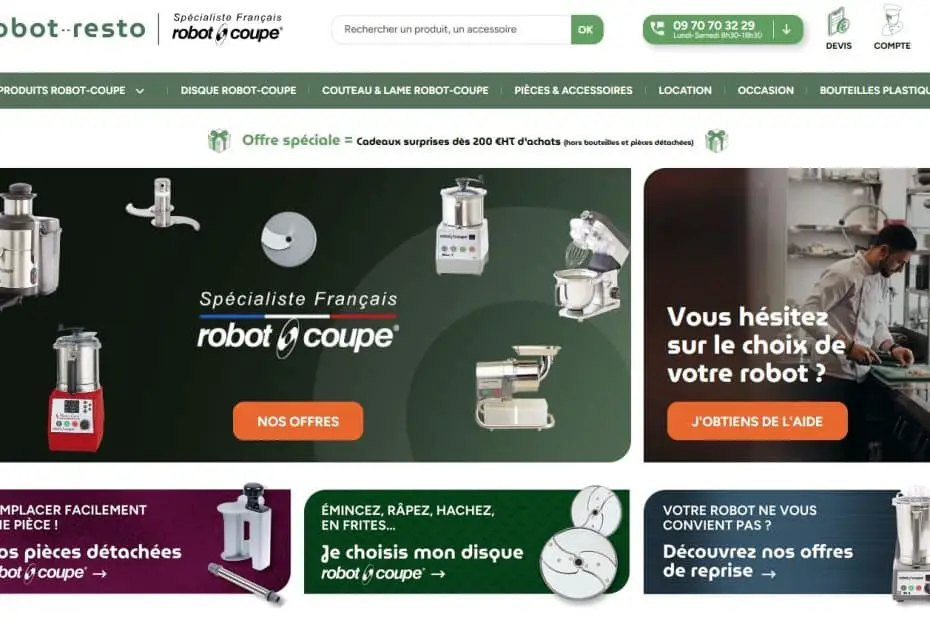
Task: Go to Pièces & Accessoires section
Action: pyautogui.click(x=573, y=90)
